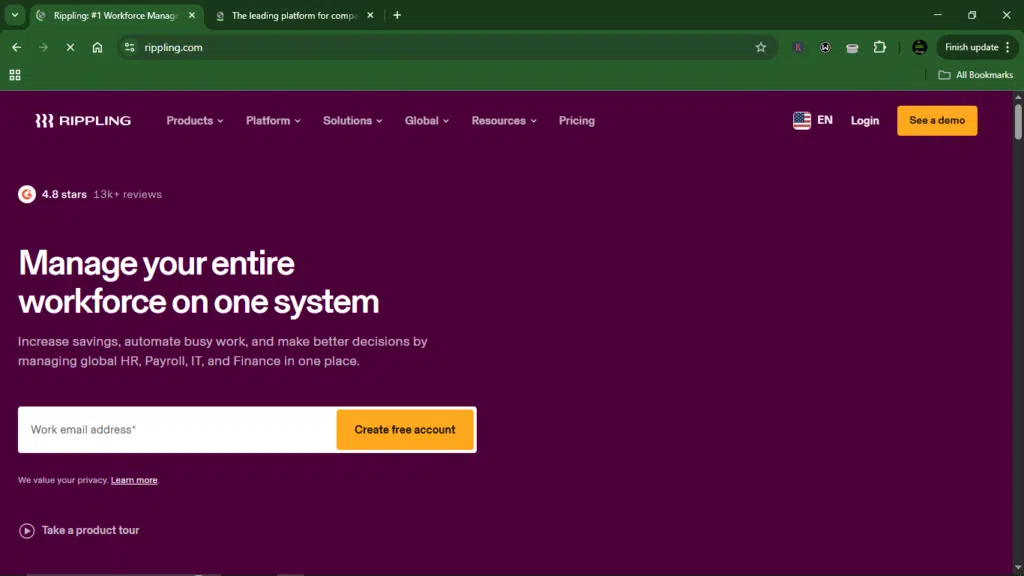
Task: Expand the Solutions dropdown
Action: pos(352,120)
